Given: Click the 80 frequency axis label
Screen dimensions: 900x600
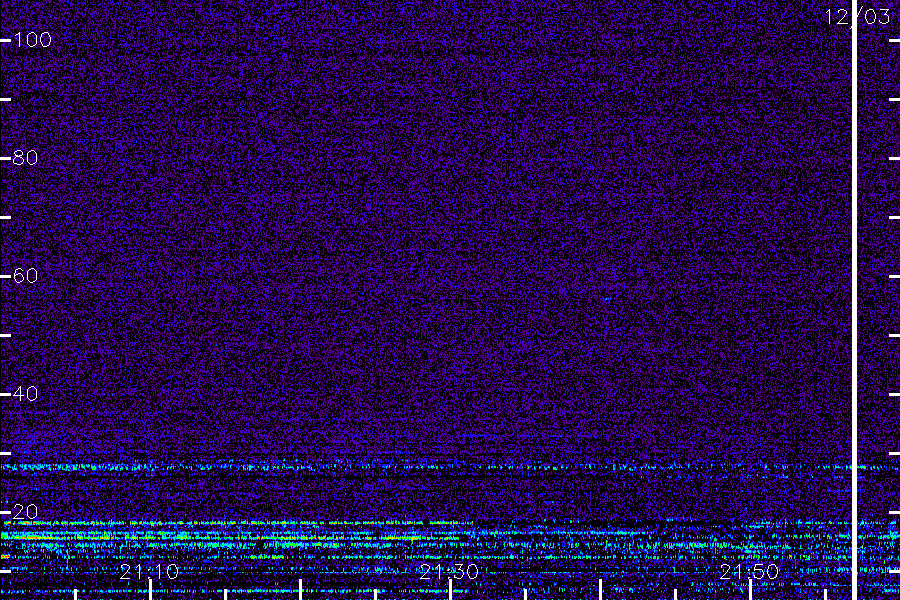Looking at the screenshot, I should click(x=25, y=157).
